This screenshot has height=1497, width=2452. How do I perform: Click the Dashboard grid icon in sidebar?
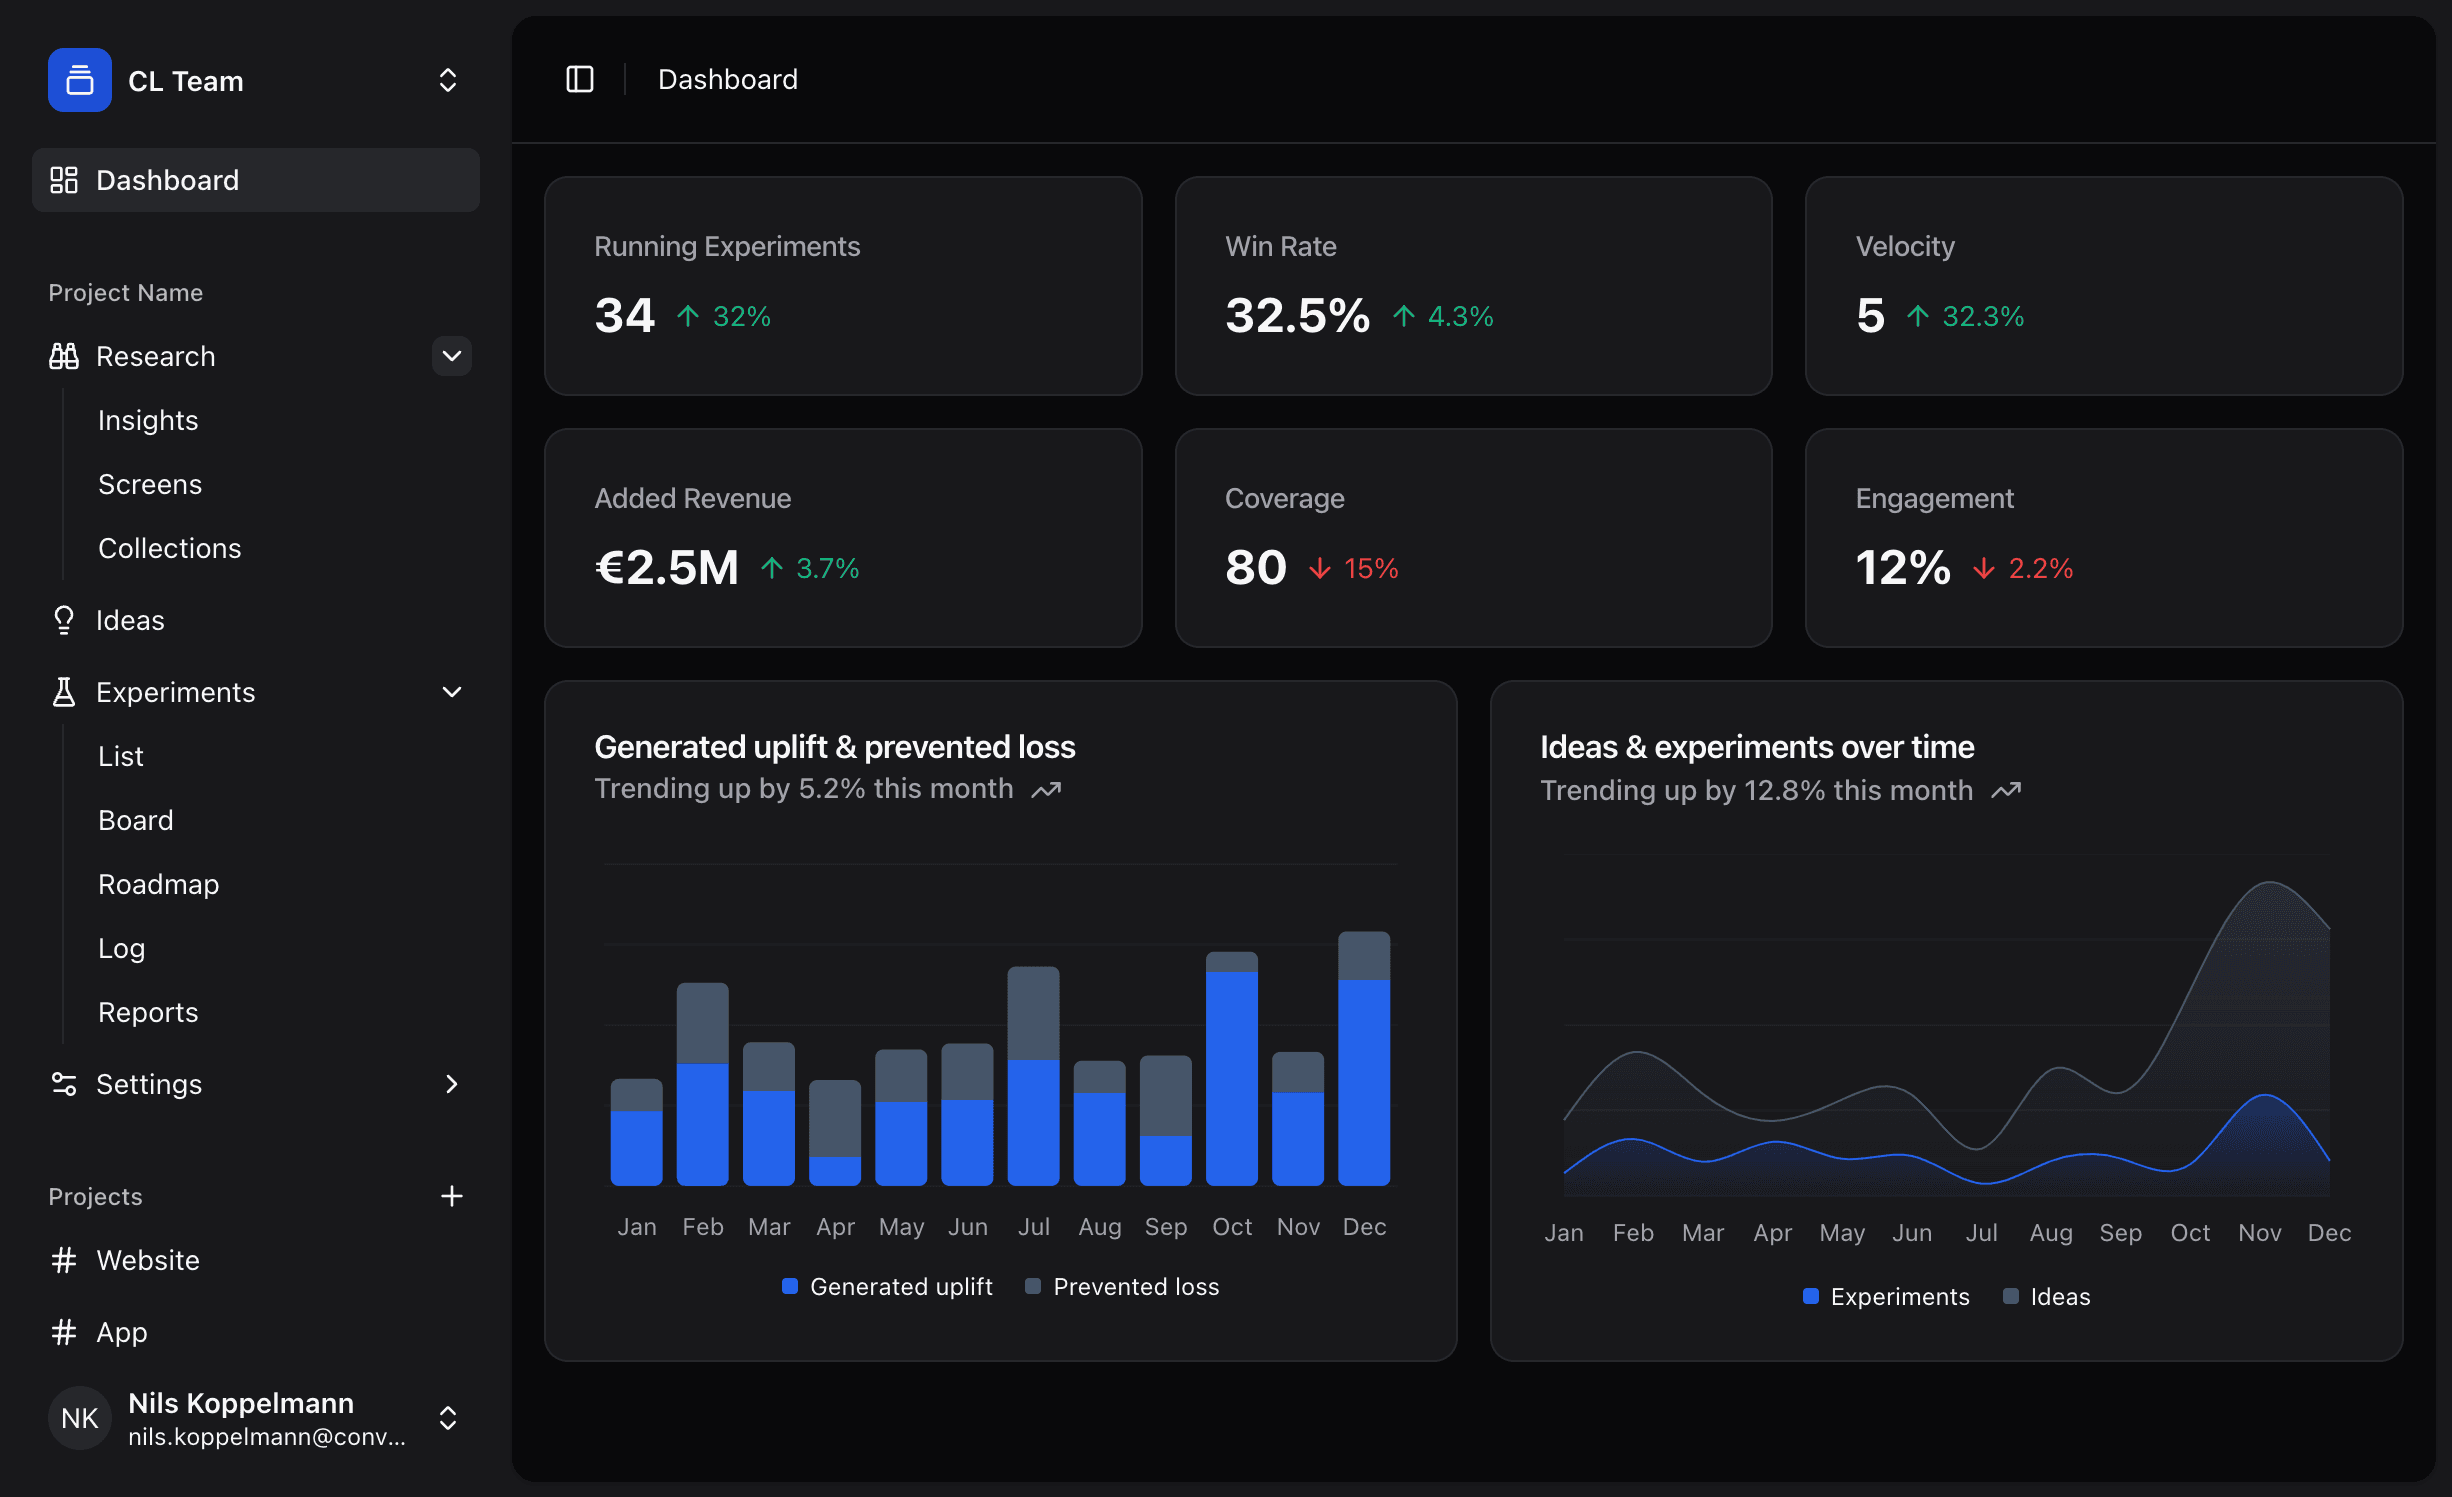64,180
